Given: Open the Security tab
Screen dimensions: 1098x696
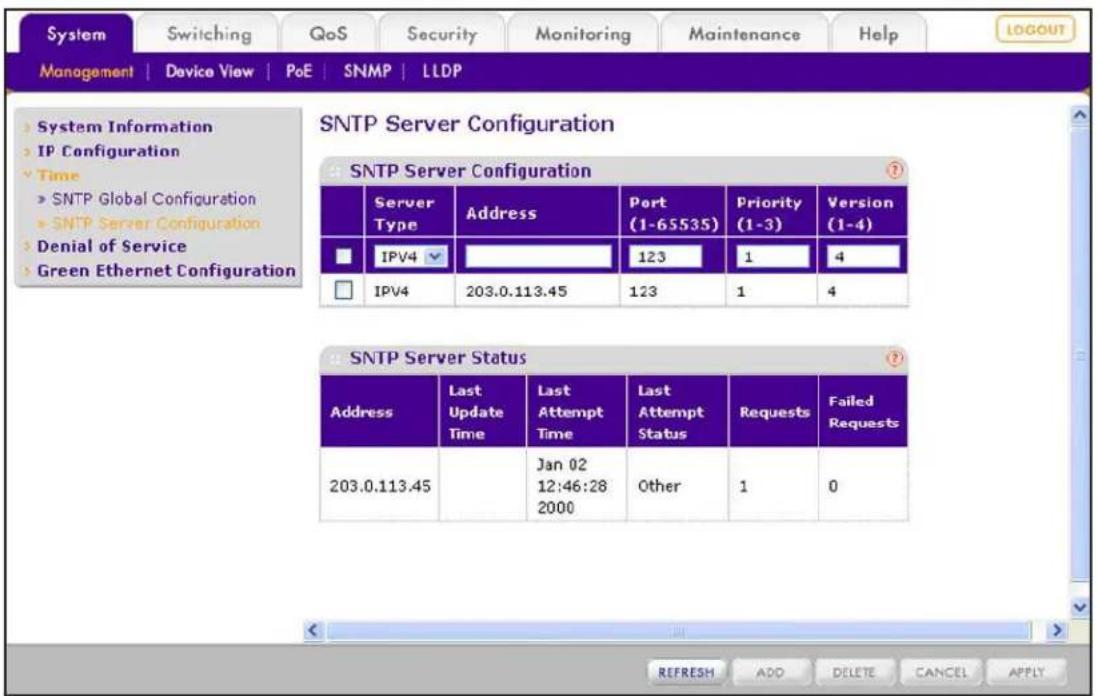Looking at the screenshot, I should coord(442,34).
